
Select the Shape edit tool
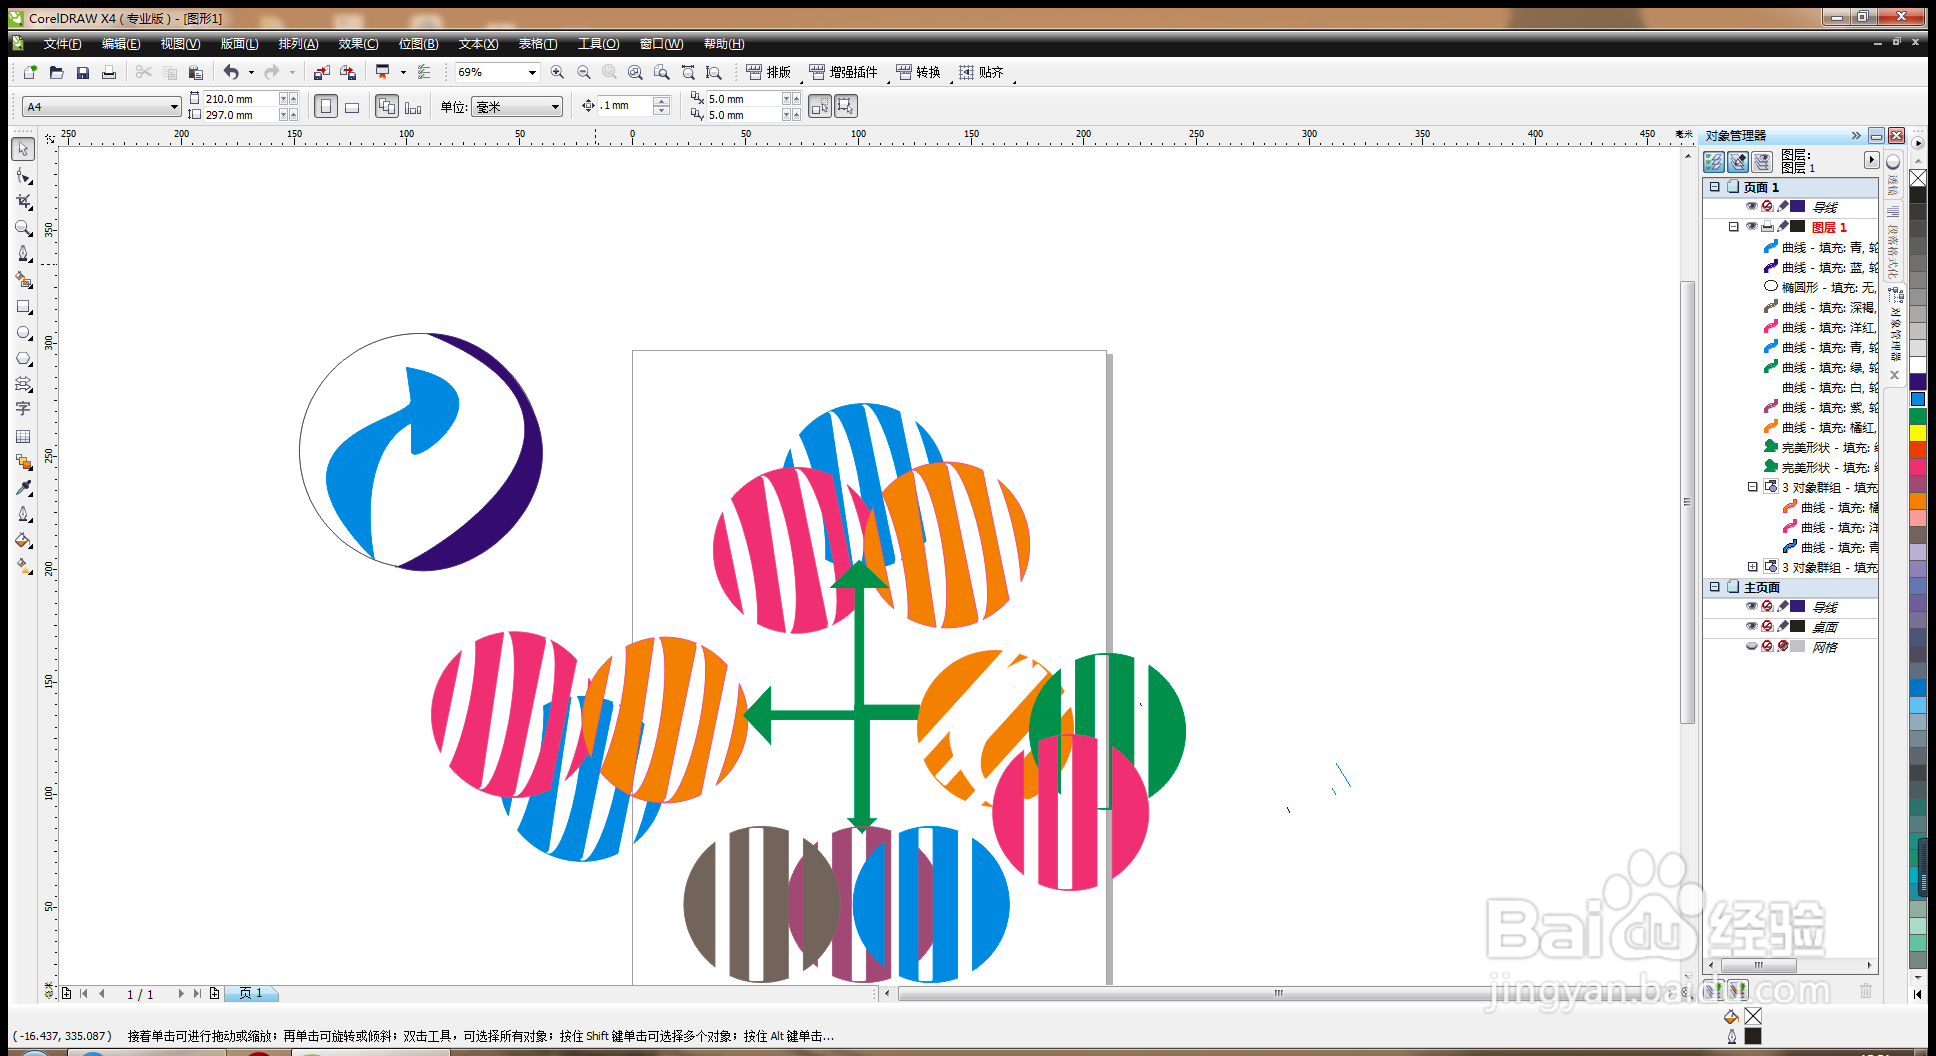[x=24, y=175]
